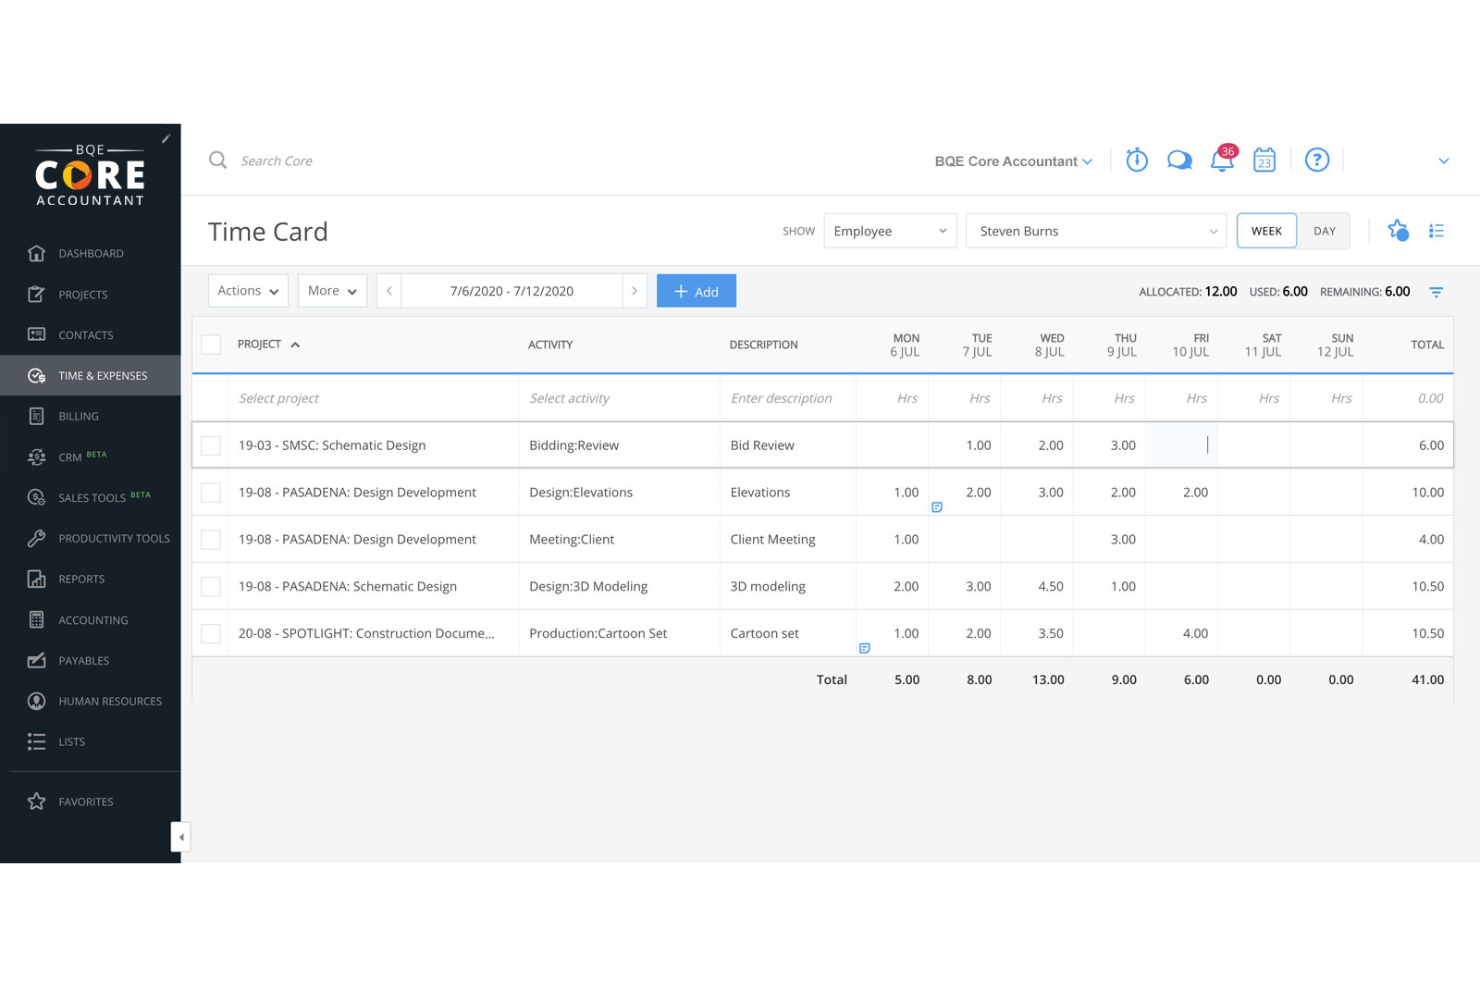Open the Employee show dropdown
The image size is (1480, 987).
tap(889, 230)
